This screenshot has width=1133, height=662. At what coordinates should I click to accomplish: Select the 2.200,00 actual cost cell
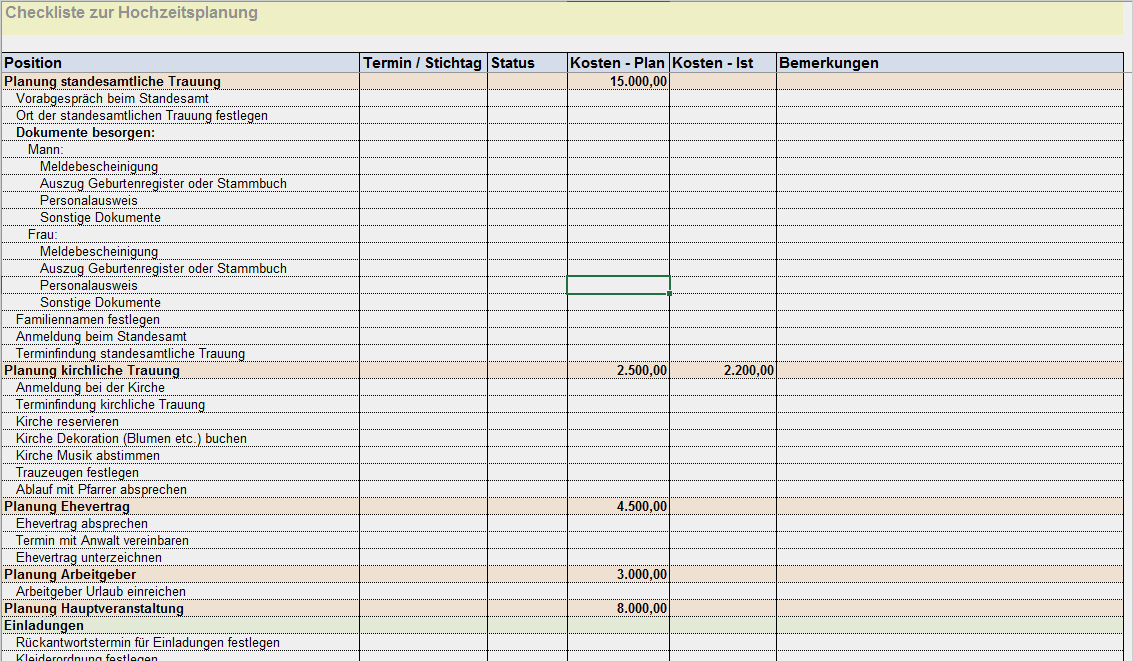(723, 371)
